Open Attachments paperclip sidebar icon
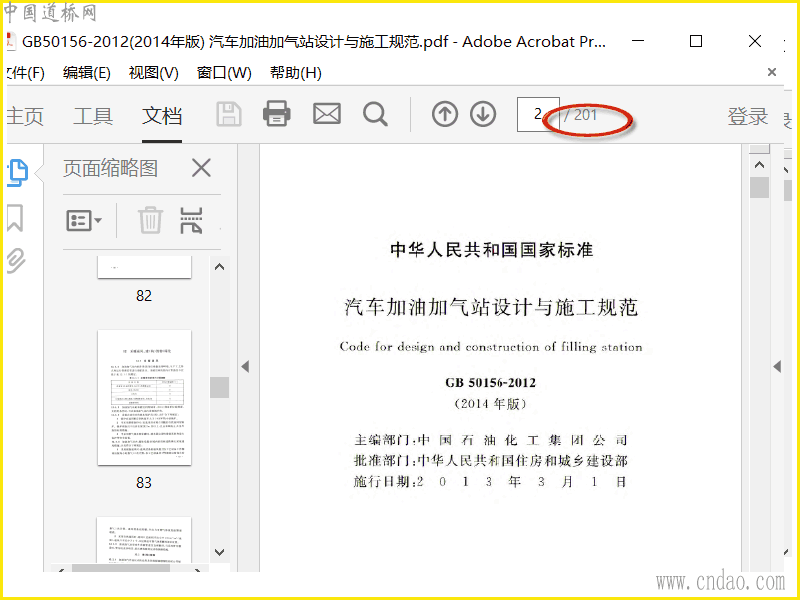800x600 pixels. click(16, 261)
